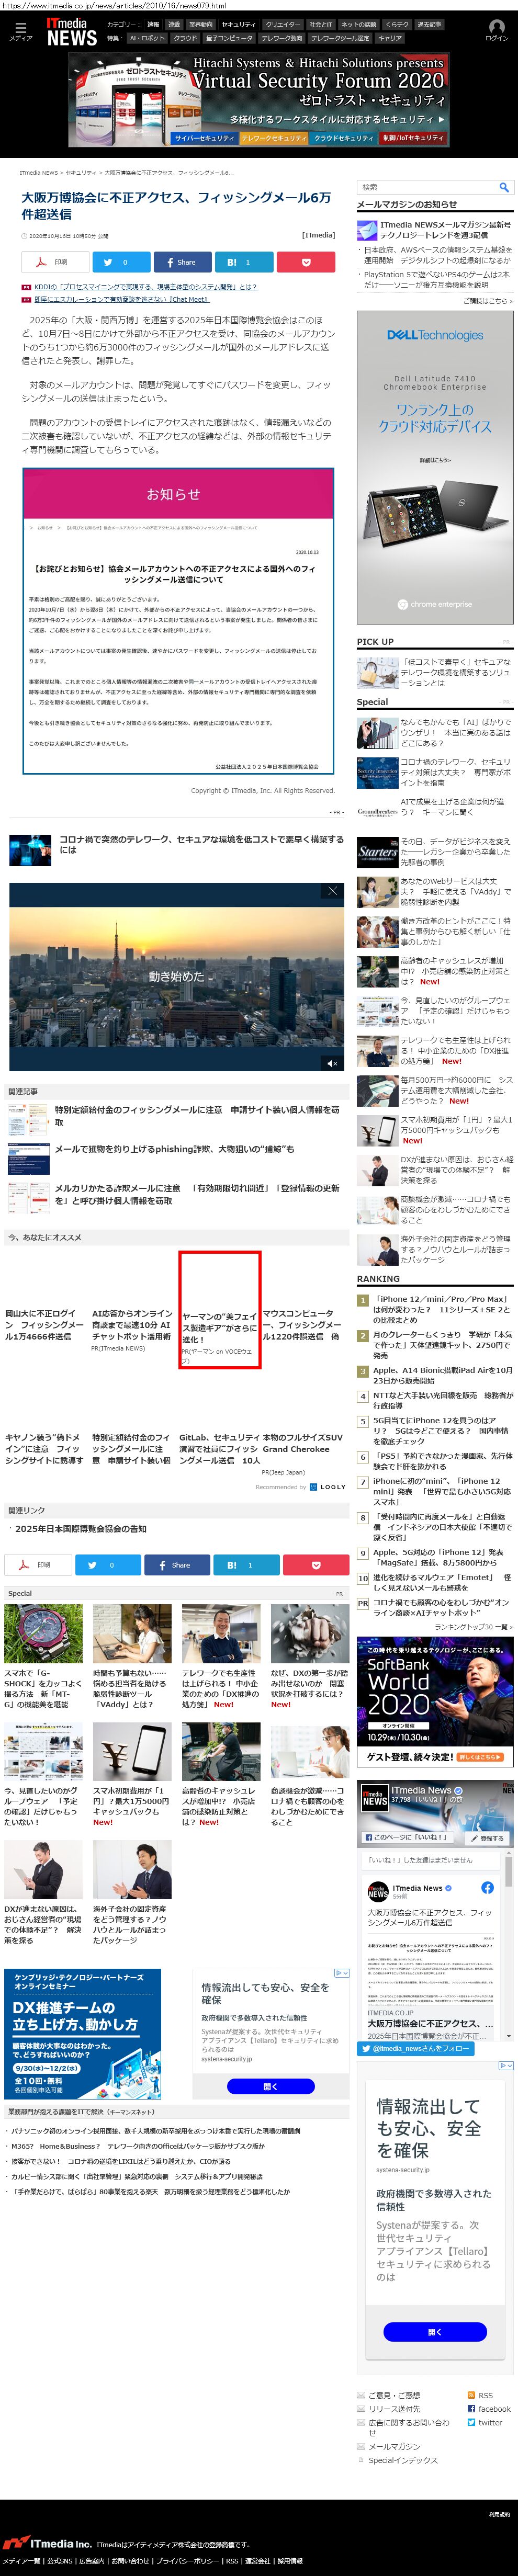Click 開く button in right sidebar ad
Image resolution: width=518 pixels, height=2576 pixels.
pos(434,2332)
